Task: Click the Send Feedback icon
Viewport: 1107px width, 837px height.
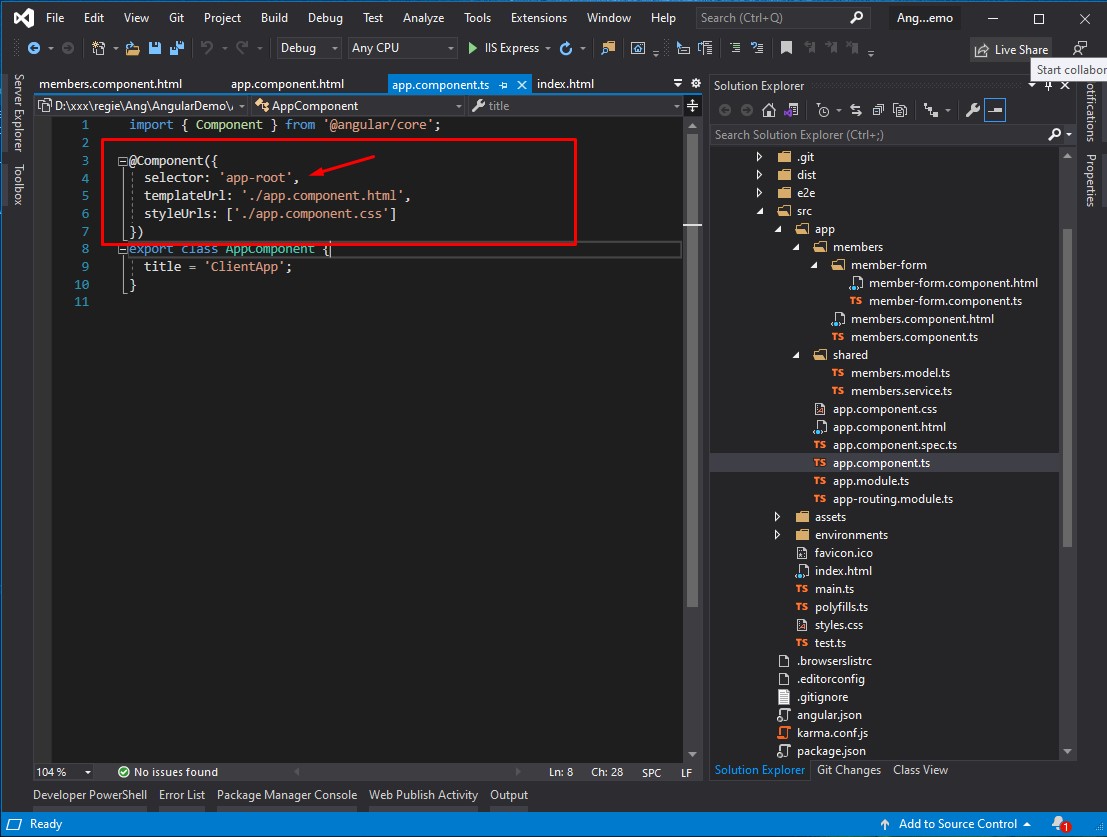Action: [x=1079, y=48]
